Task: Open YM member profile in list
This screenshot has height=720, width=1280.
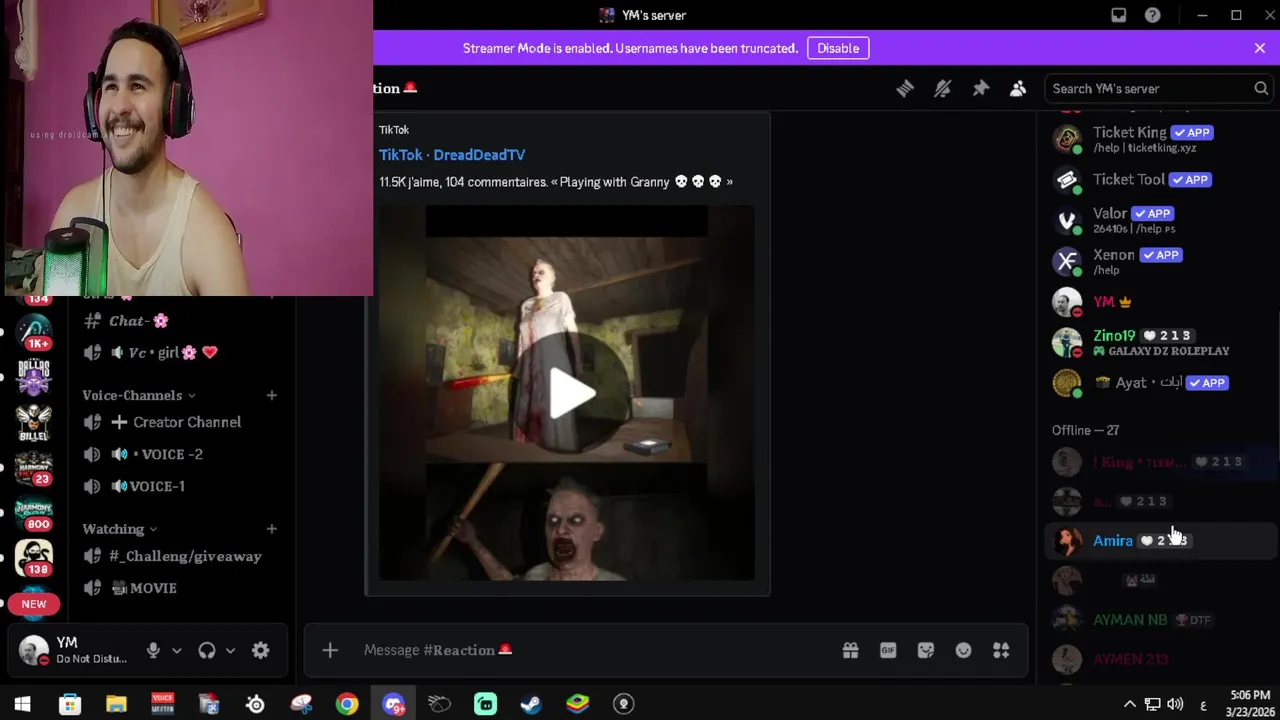Action: click(x=1158, y=302)
